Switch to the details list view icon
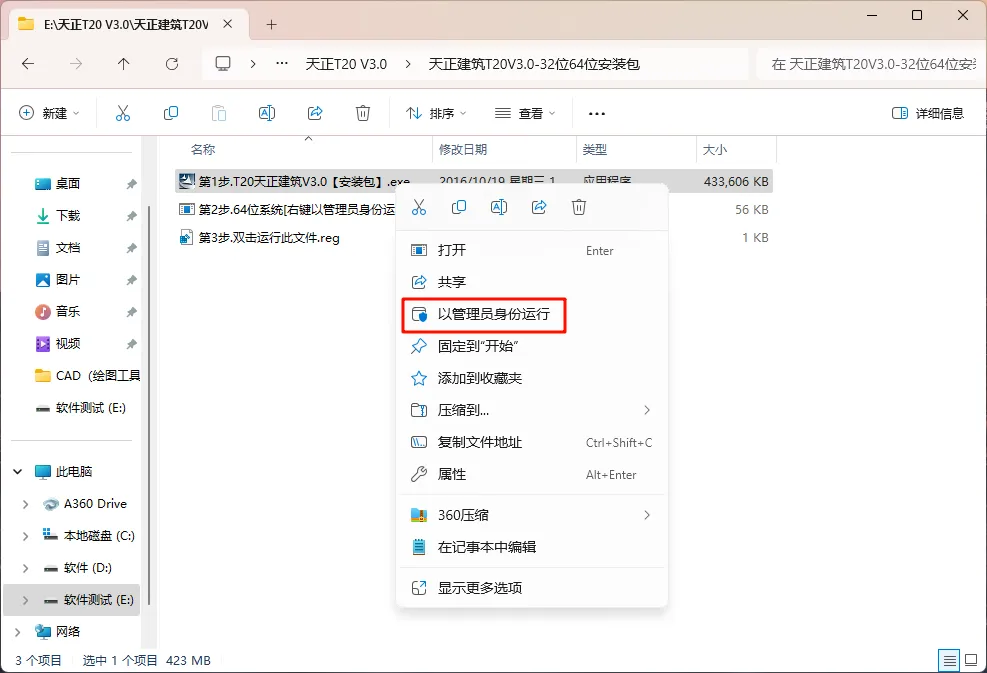The height and width of the screenshot is (673, 987). [949, 660]
